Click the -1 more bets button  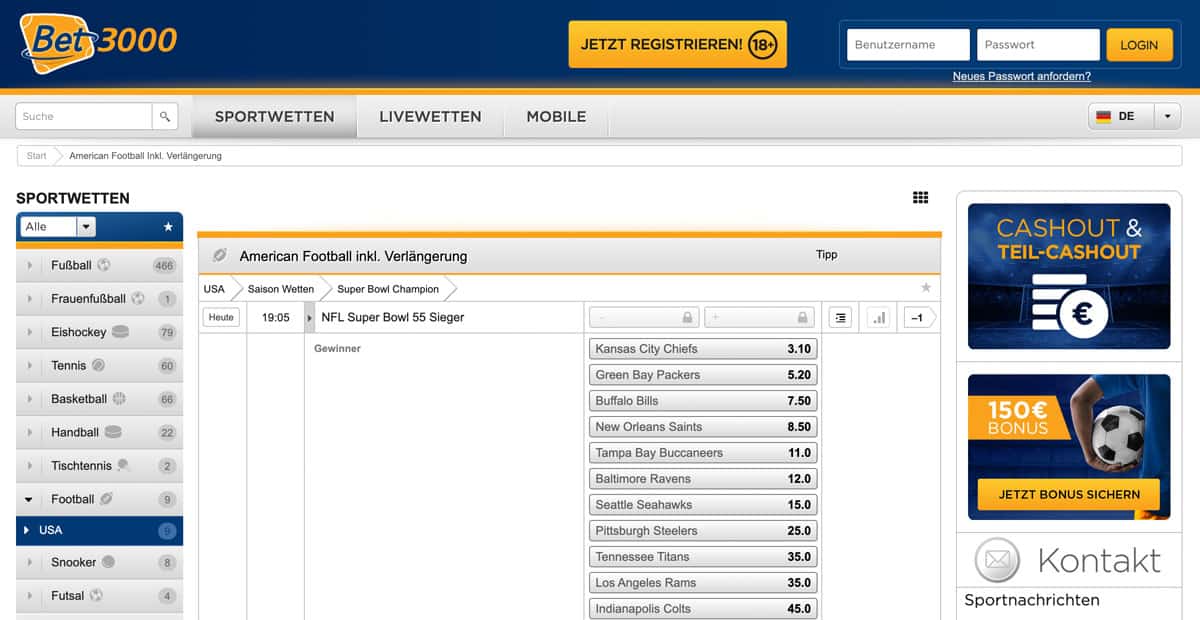920,317
